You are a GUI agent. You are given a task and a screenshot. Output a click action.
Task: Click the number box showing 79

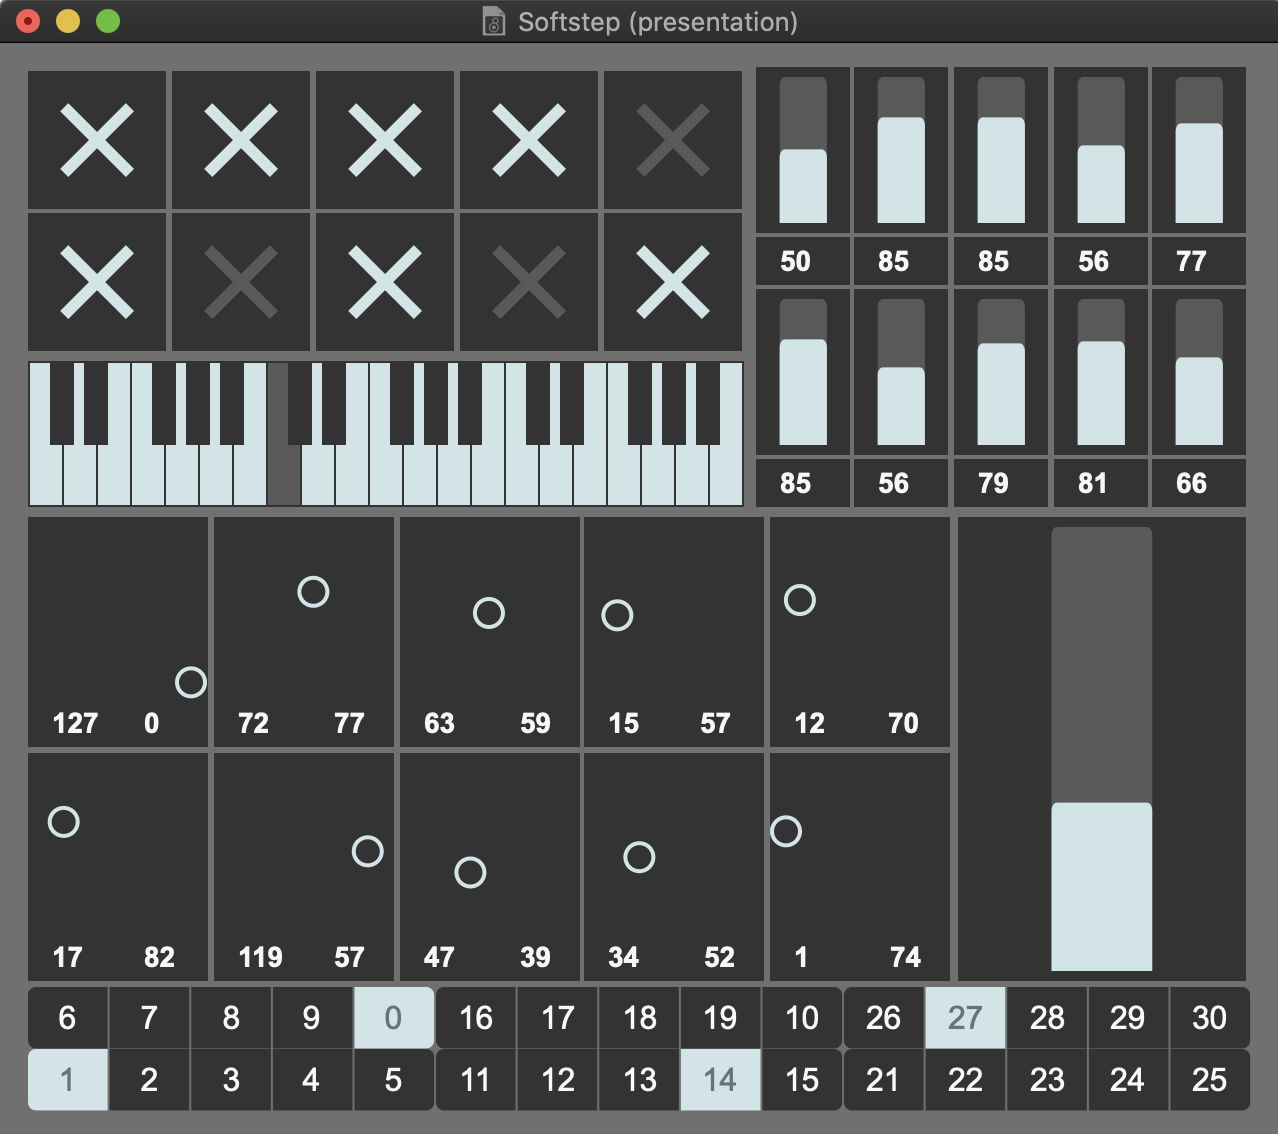click(993, 484)
